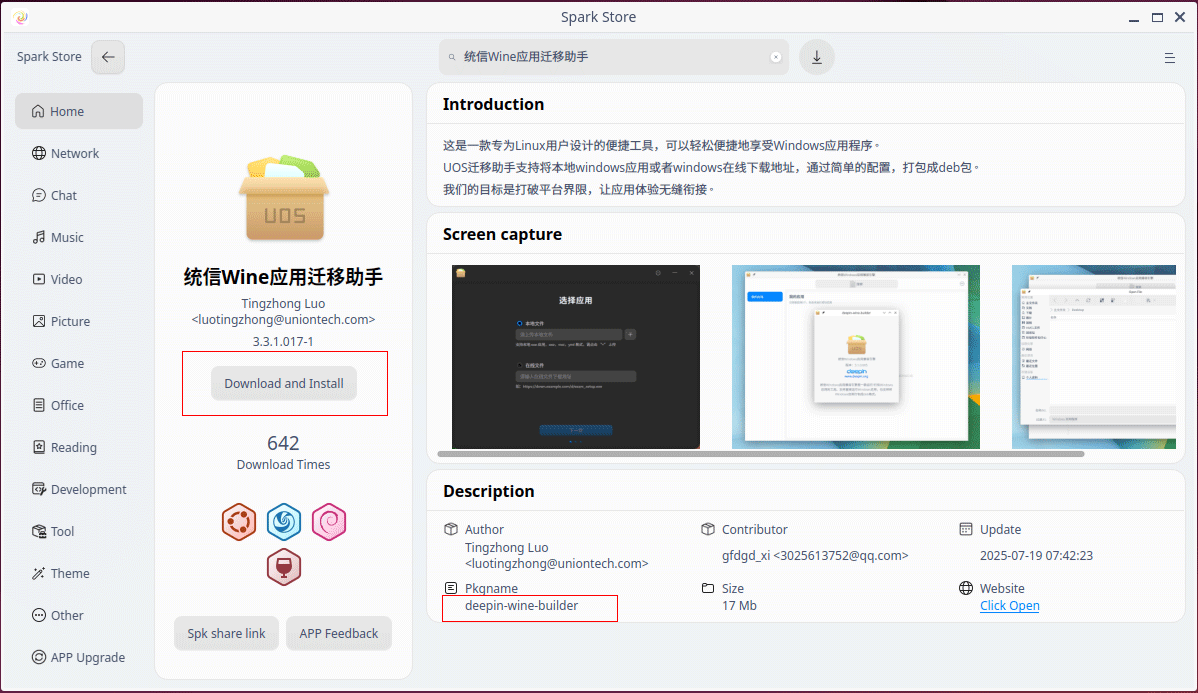The image size is (1198, 693).
Task: Clear the search box text
Action: pyautogui.click(x=775, y=57)
